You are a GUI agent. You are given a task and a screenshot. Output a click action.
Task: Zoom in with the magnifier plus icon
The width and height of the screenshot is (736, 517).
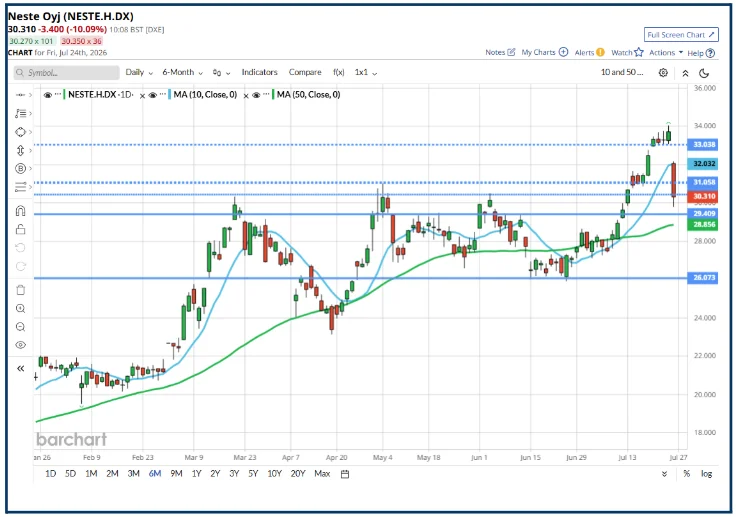pos(20,309)
